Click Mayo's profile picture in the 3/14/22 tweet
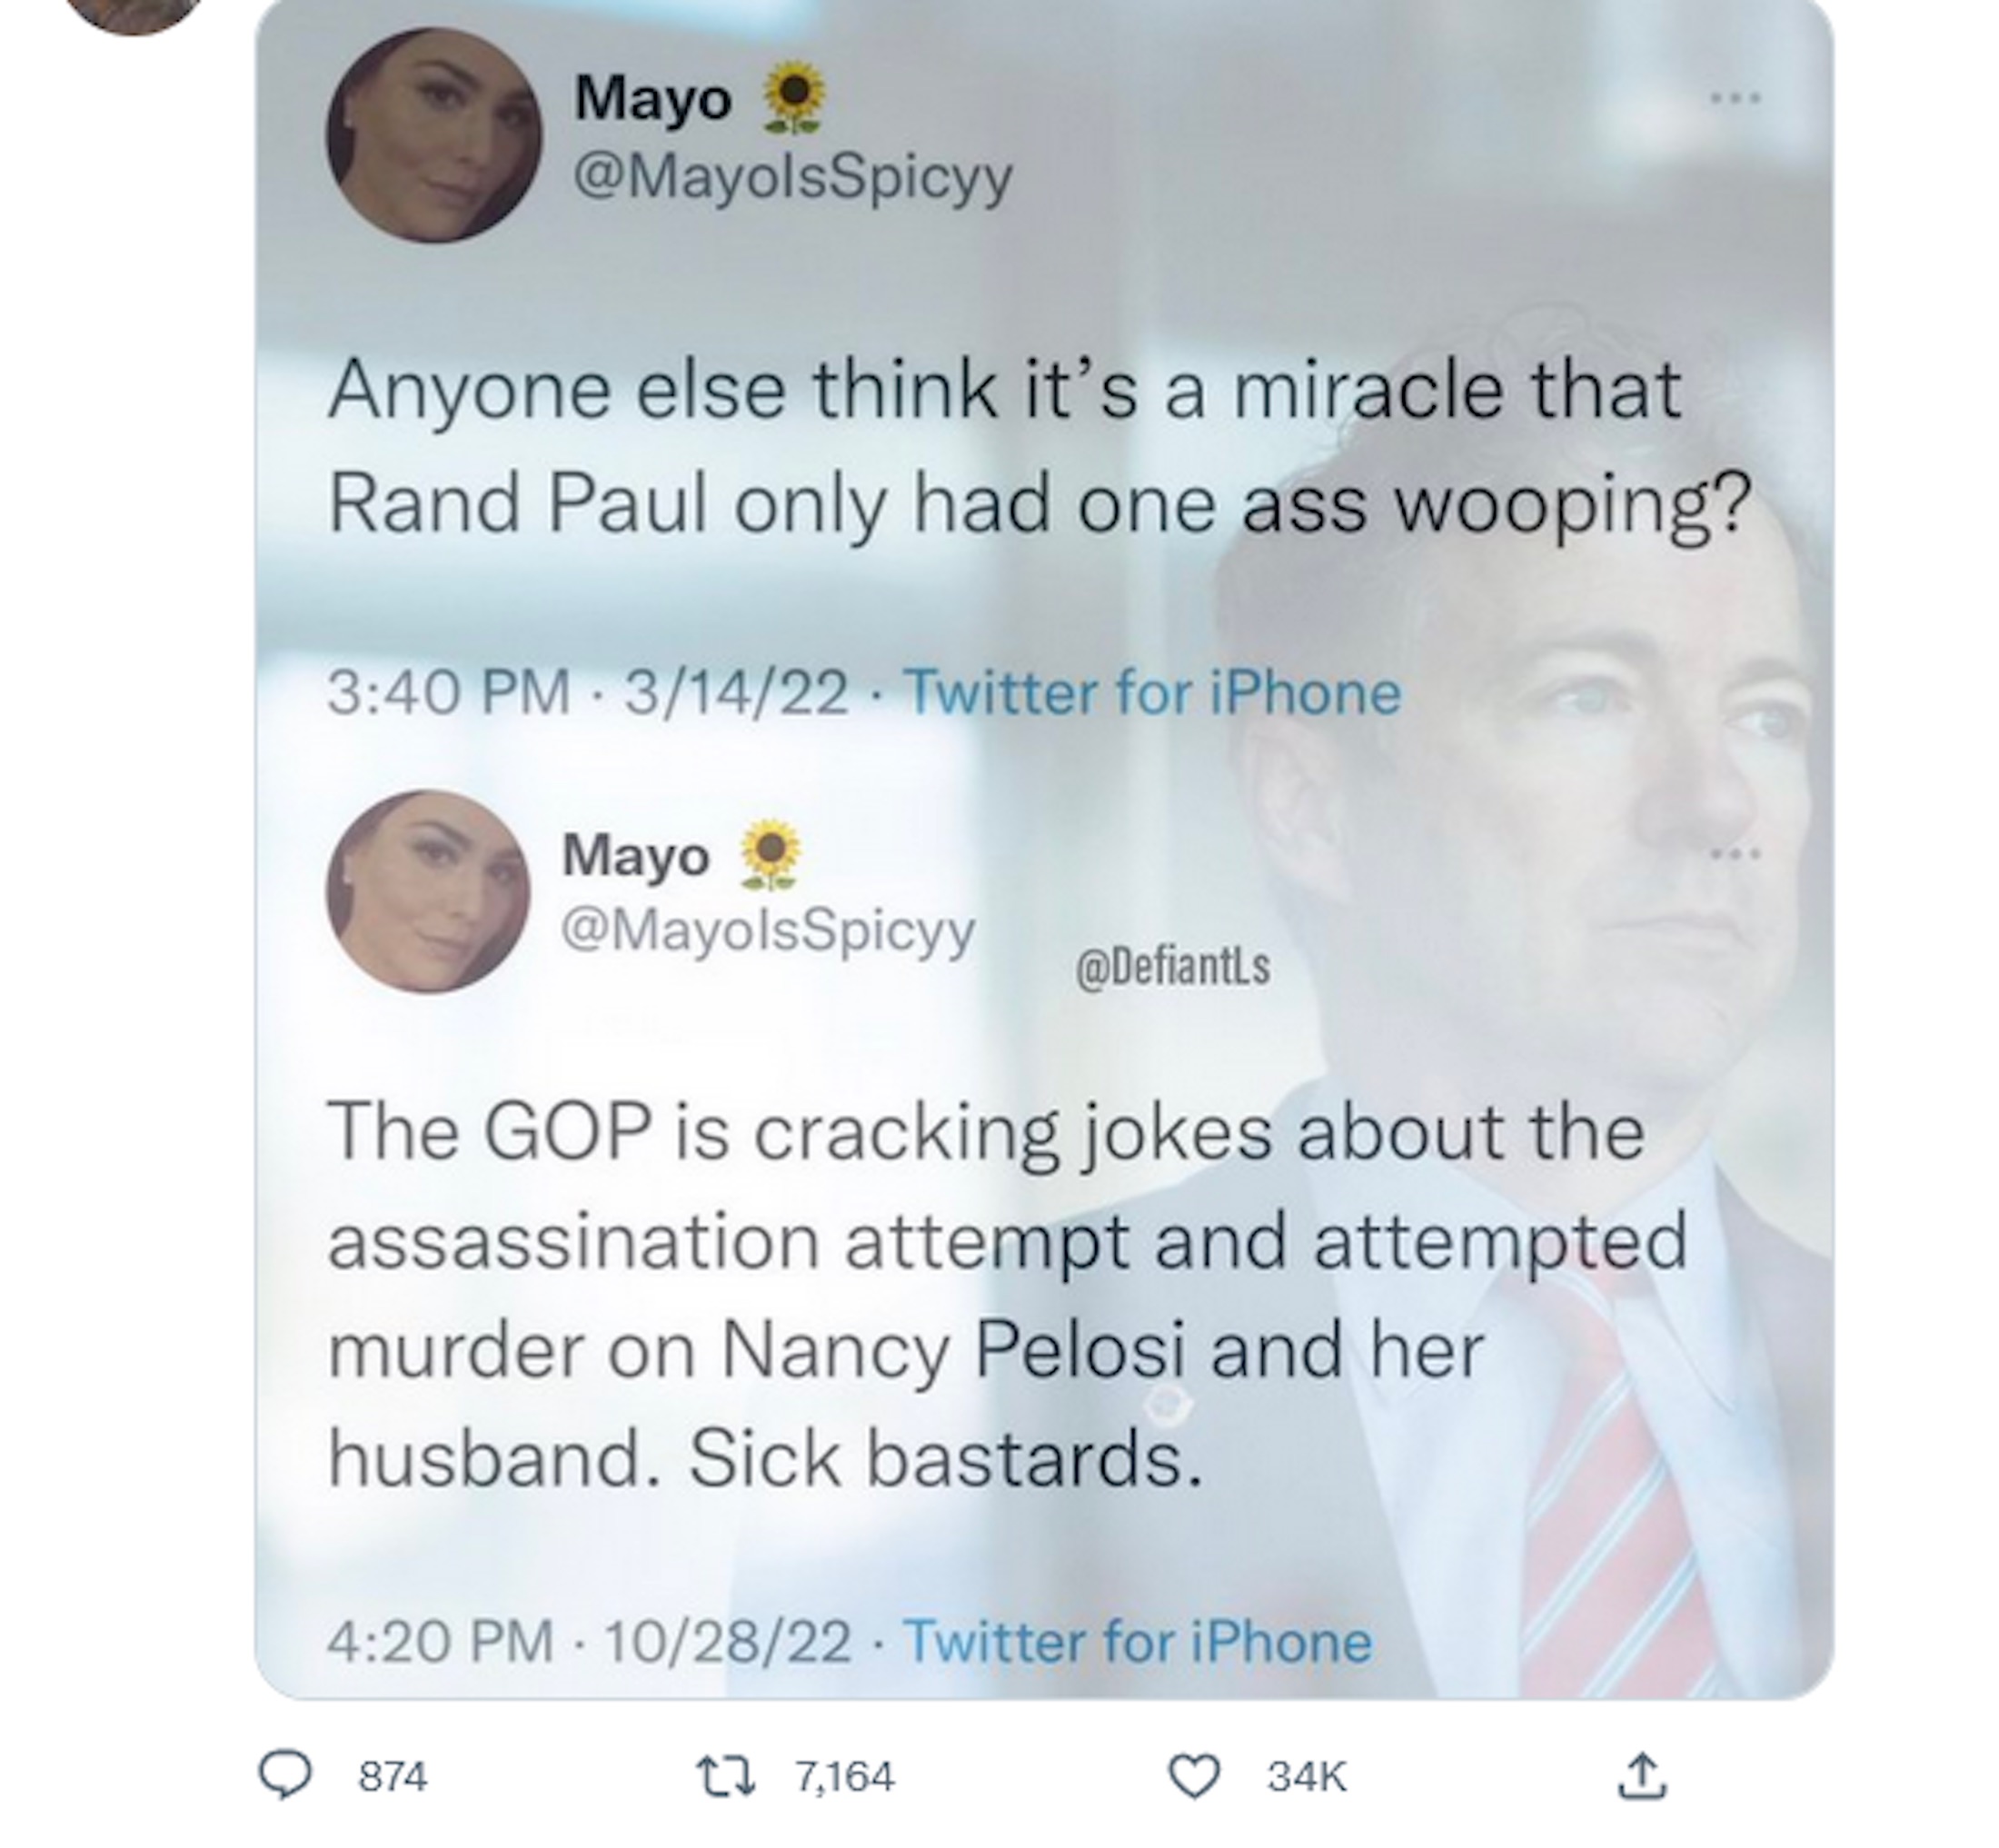 (434, 135)
